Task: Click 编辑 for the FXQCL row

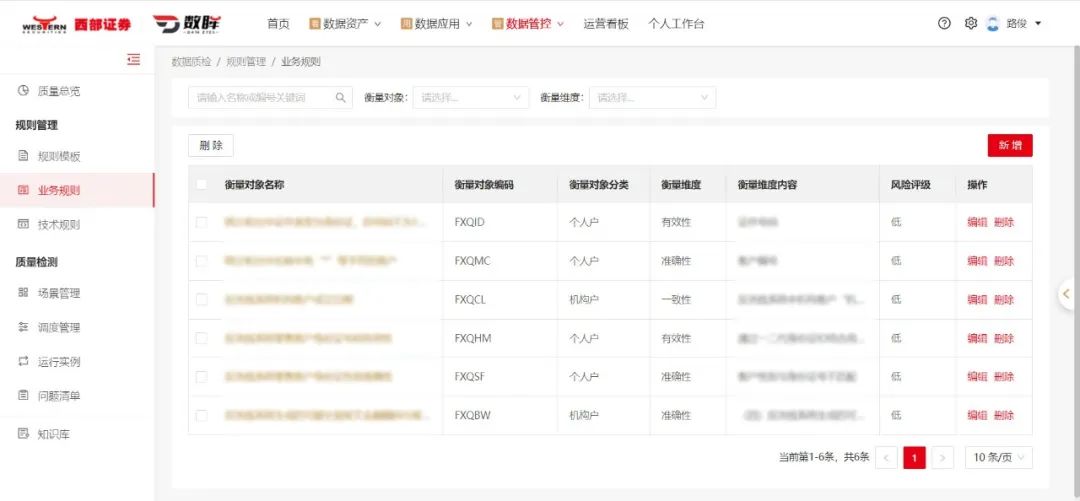Action: click(x=977, y=300)
